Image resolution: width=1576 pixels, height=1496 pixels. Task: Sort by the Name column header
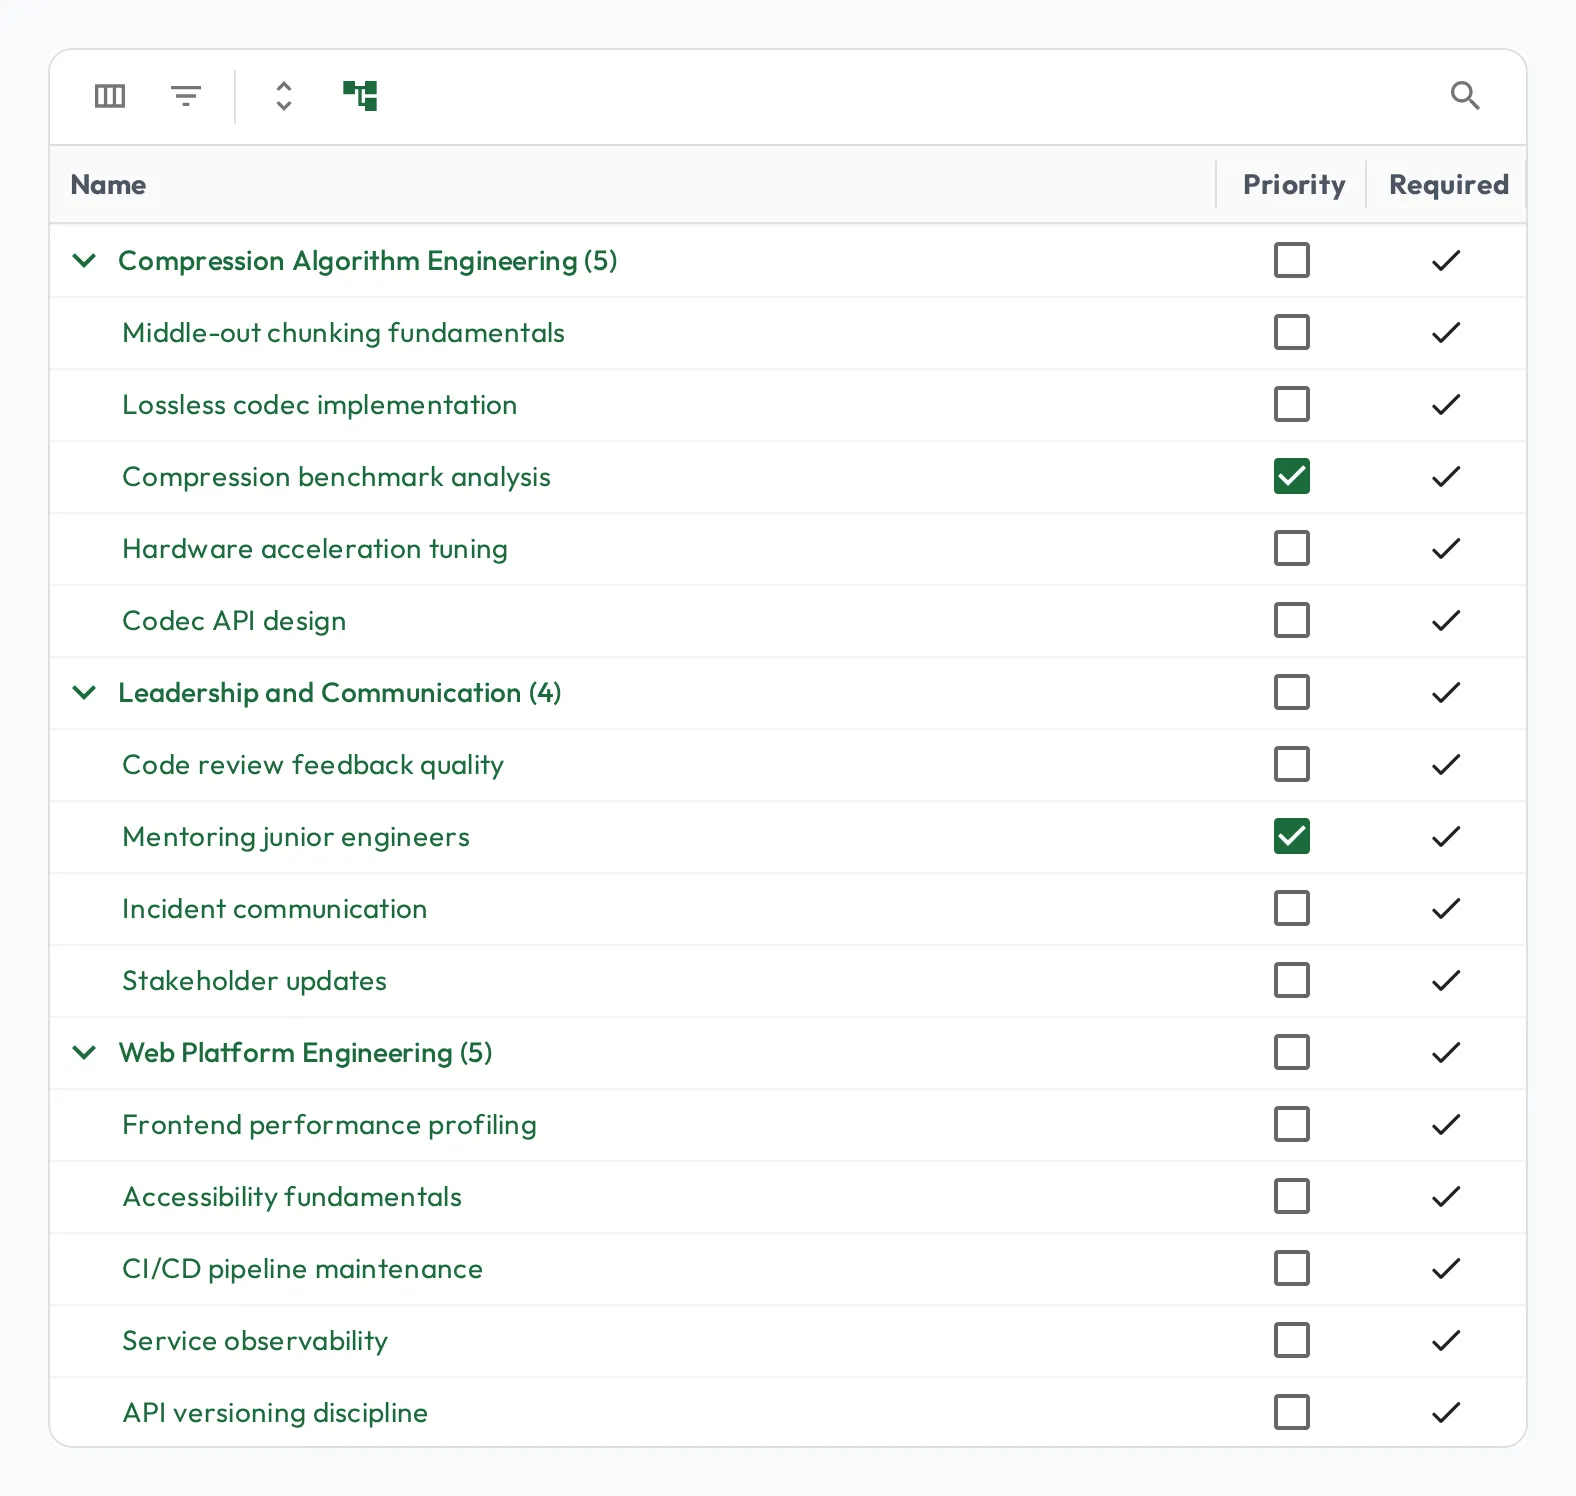tap(108, 185)
